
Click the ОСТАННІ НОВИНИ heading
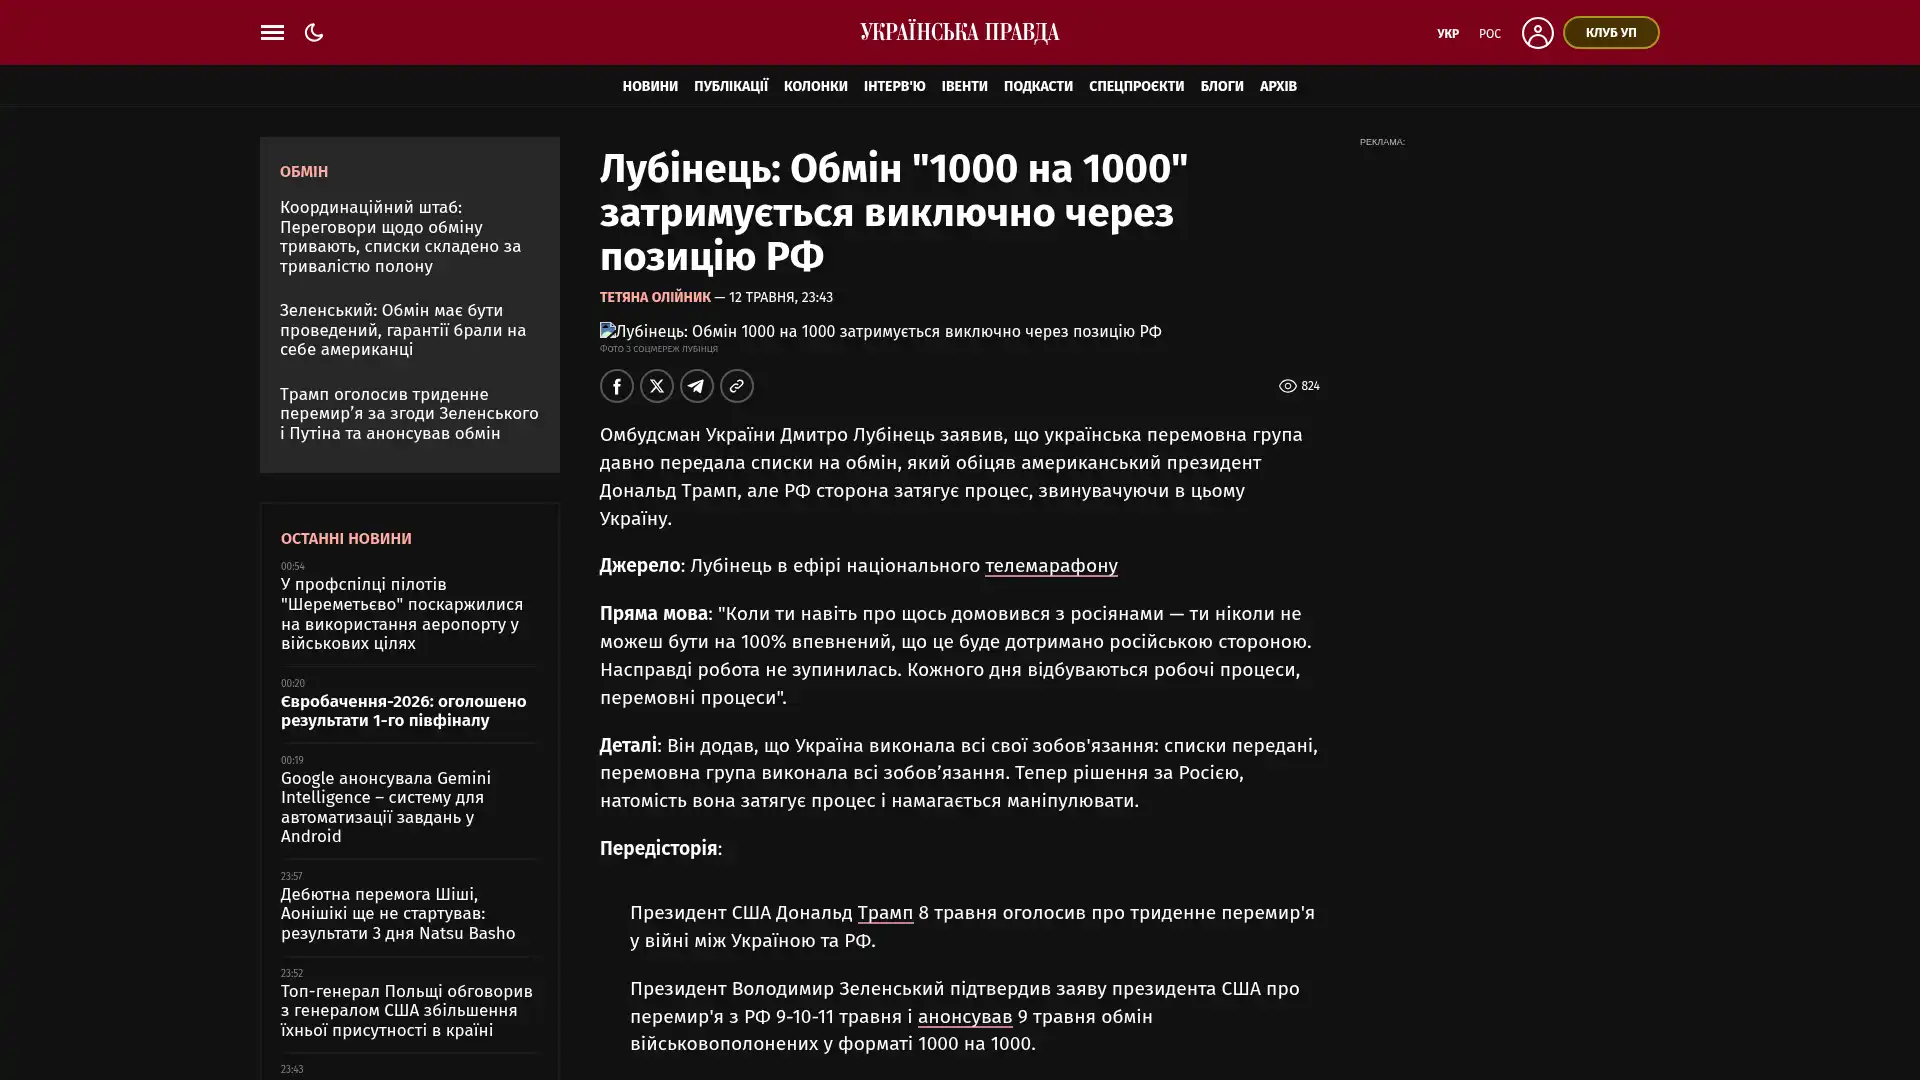coord(346,539)
